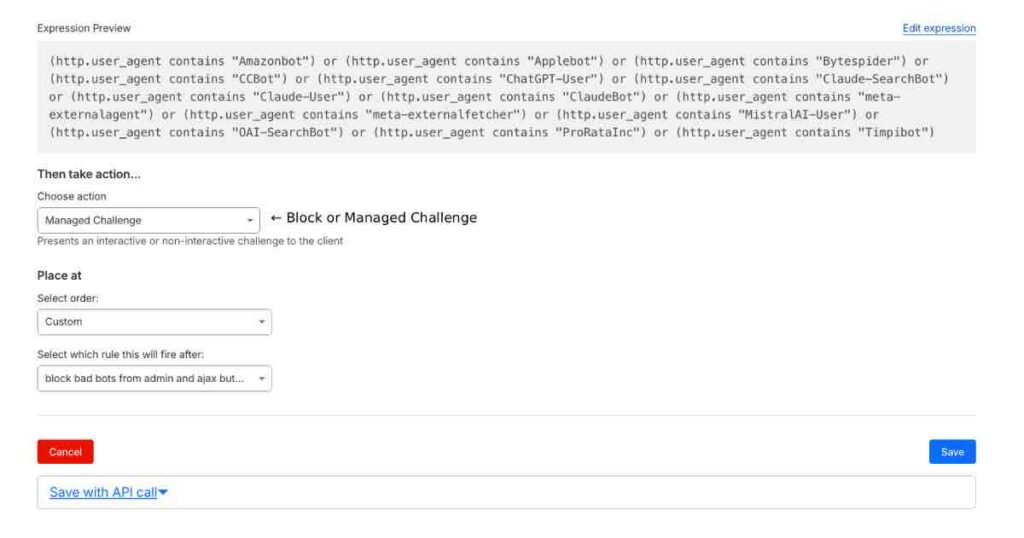Click the expression preview code box
This screenshot has width=1024, height=538.
506,97
